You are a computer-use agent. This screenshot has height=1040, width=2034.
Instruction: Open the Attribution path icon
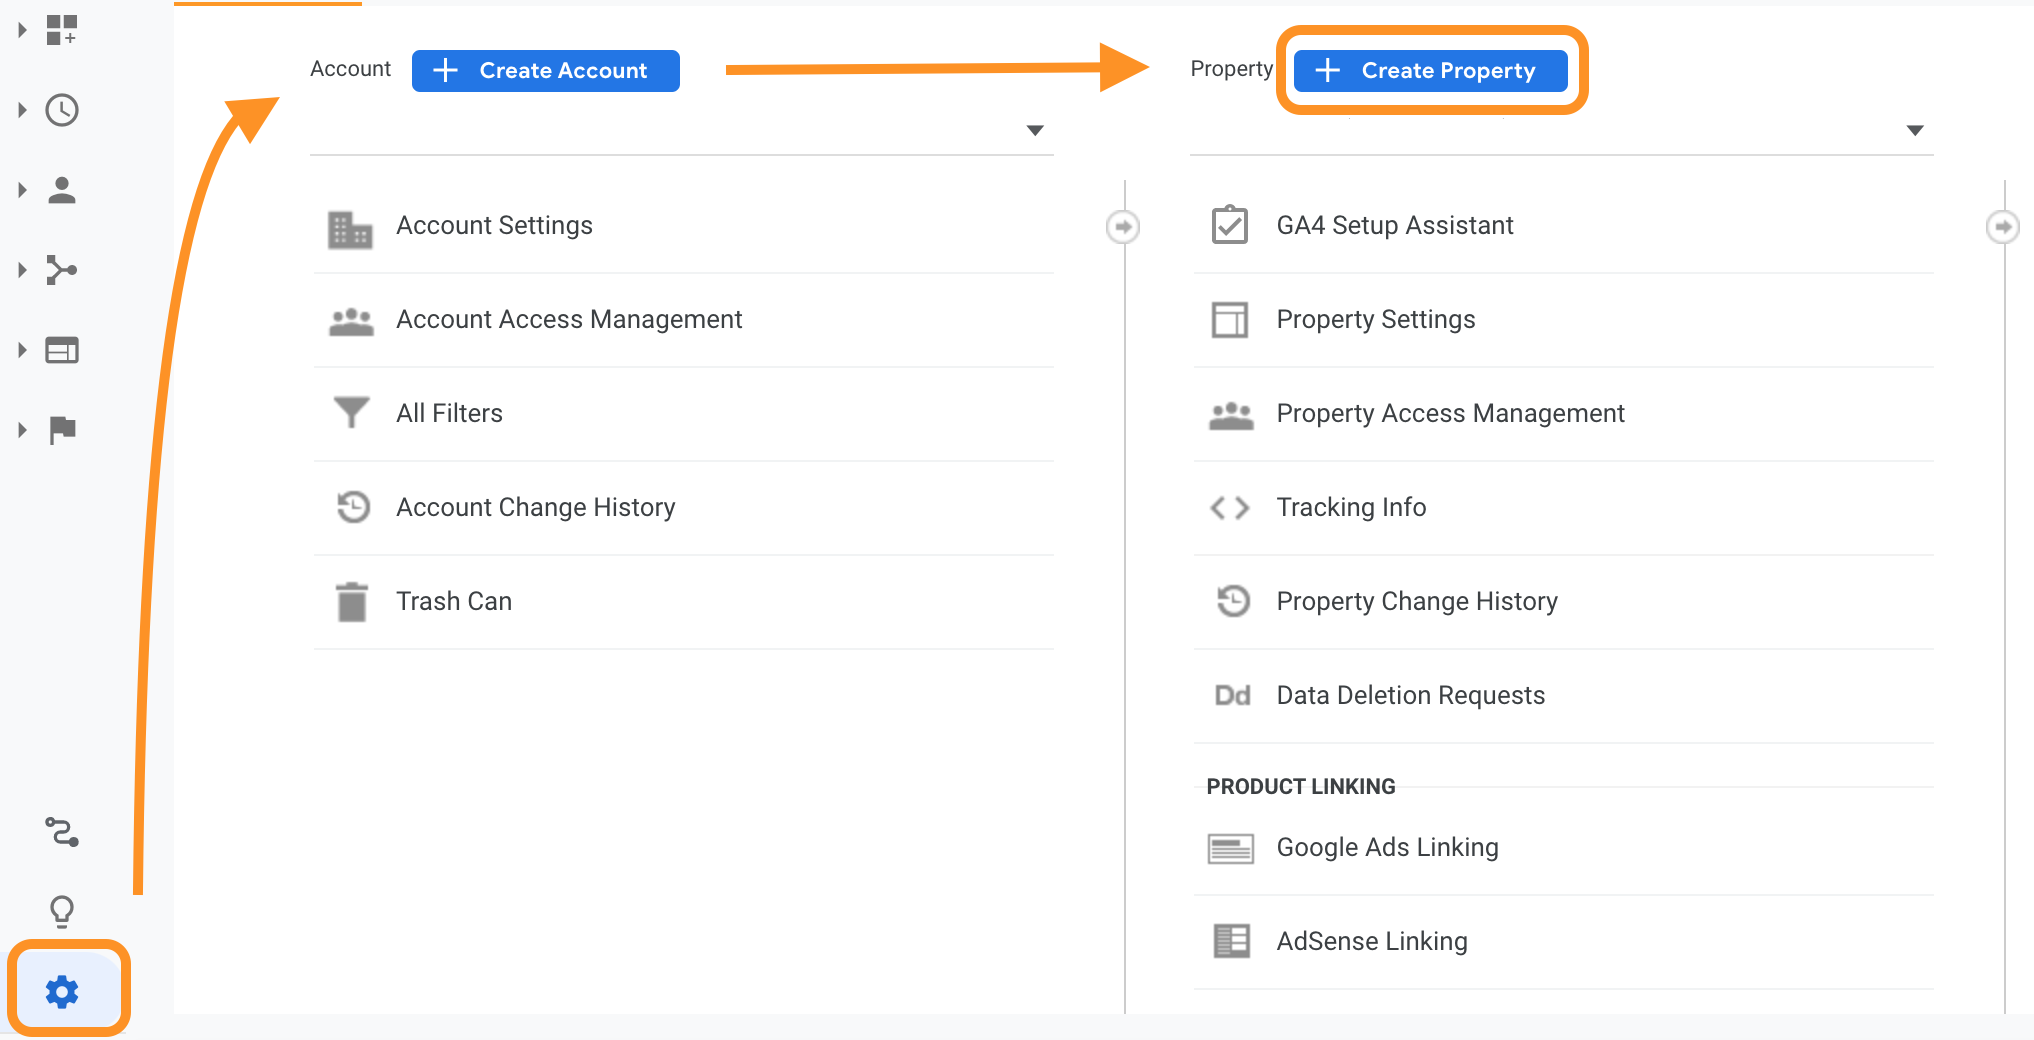click(x=62, y=832)
